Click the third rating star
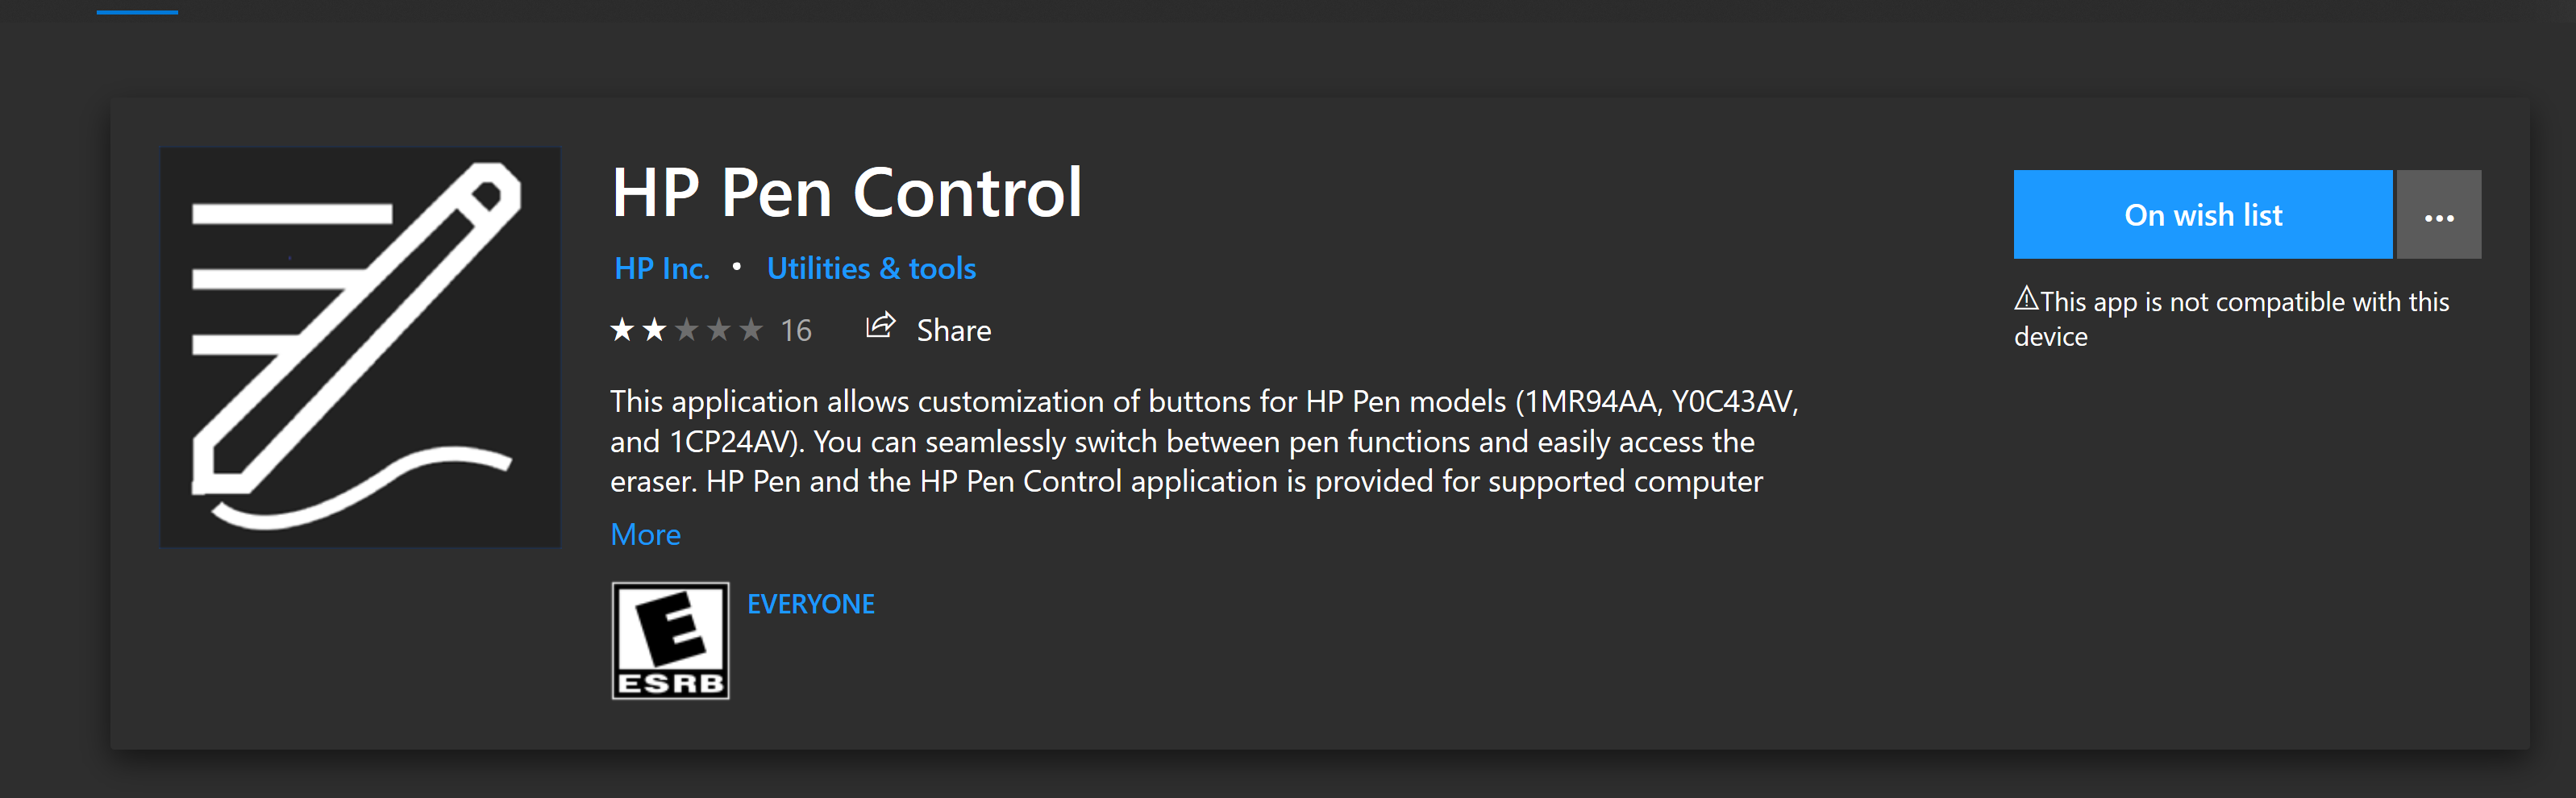This screenshot has width=2576, height=798. 688,329
